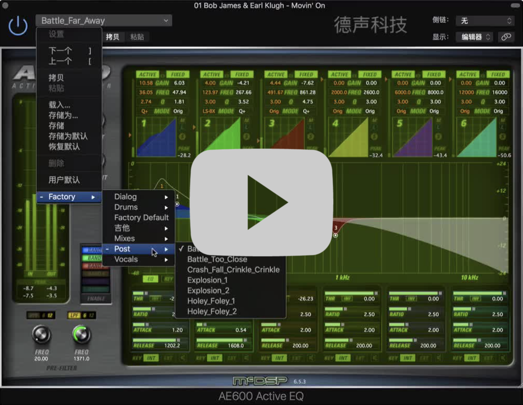523x405 pixels.
Task: Choose 恢复默认 in the preset menu
Action: 69,146
